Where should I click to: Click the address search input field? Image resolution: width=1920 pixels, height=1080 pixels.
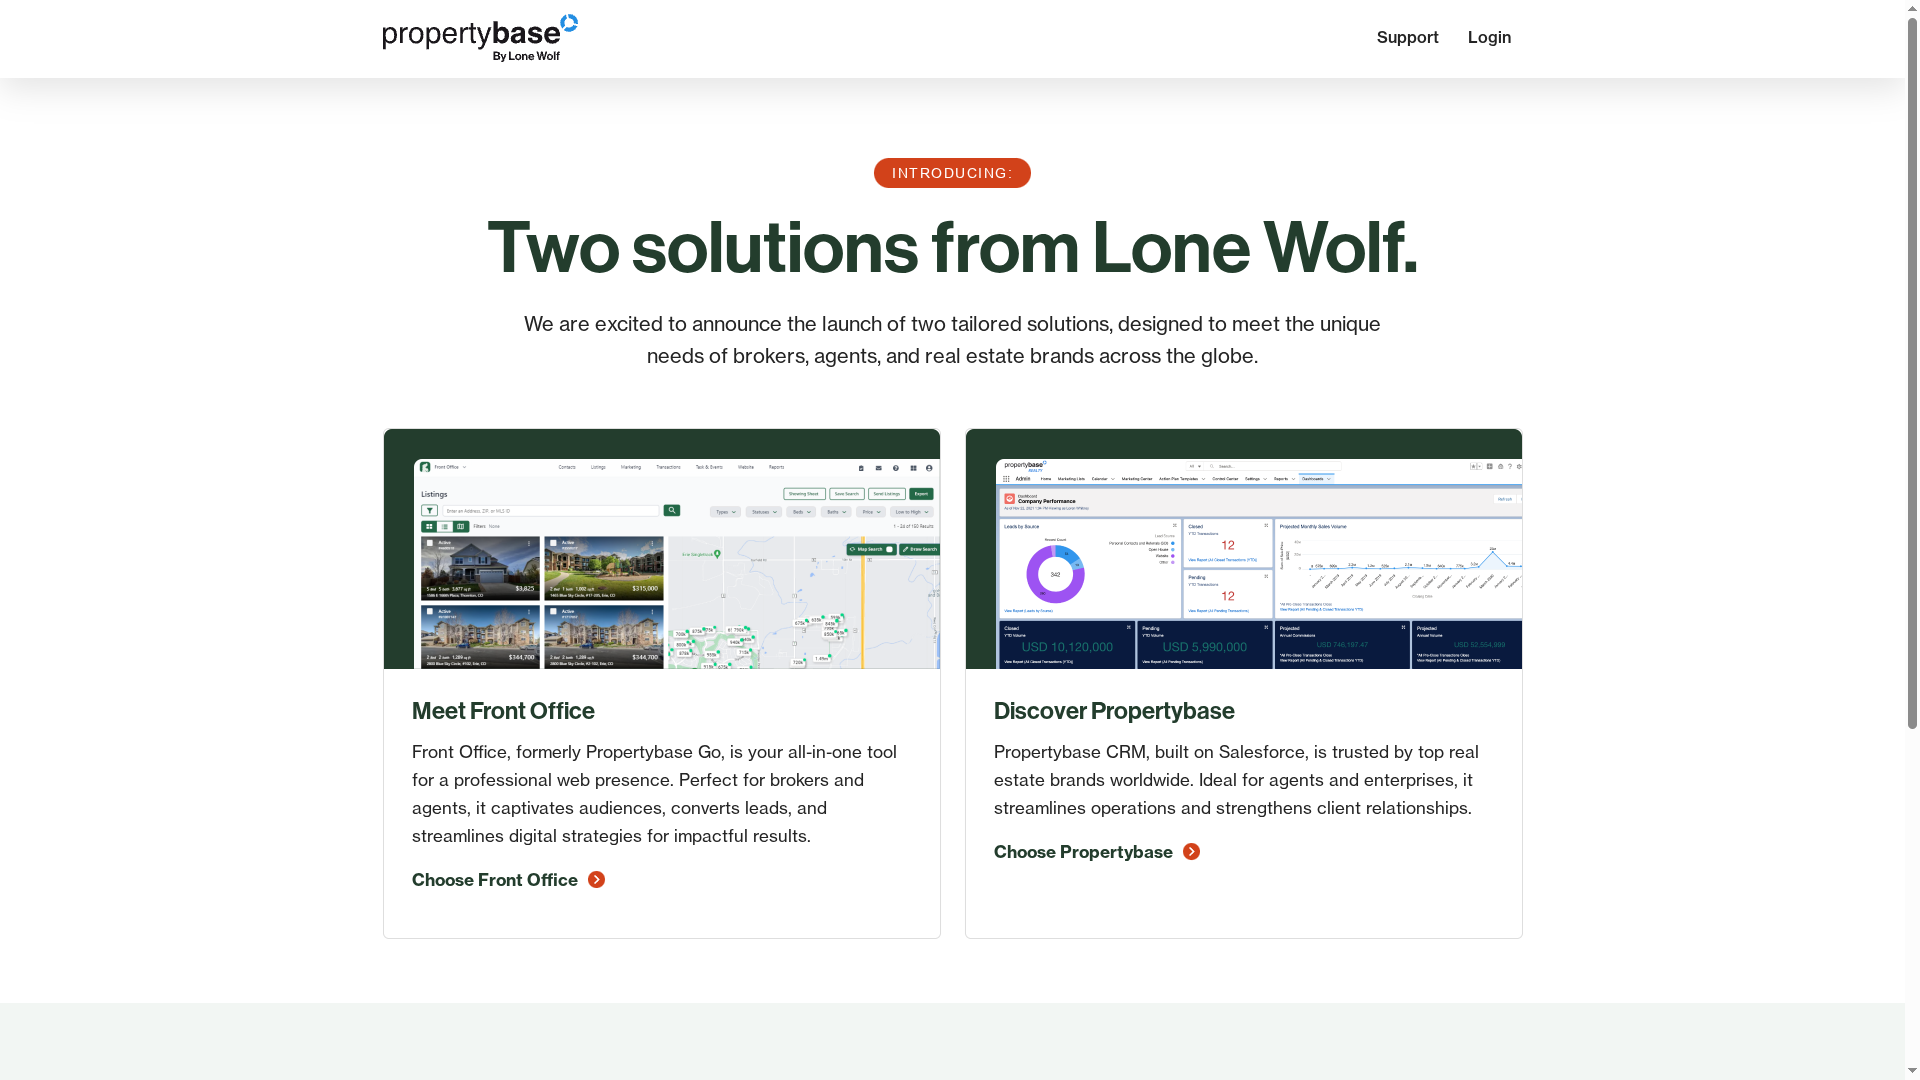(550, 510)
